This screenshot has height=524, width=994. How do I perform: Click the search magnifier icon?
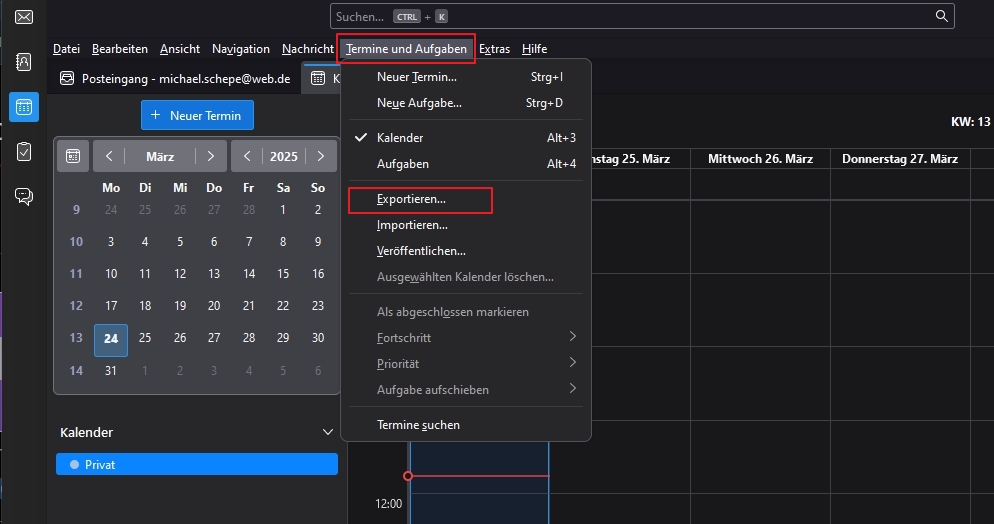point(941,16)
